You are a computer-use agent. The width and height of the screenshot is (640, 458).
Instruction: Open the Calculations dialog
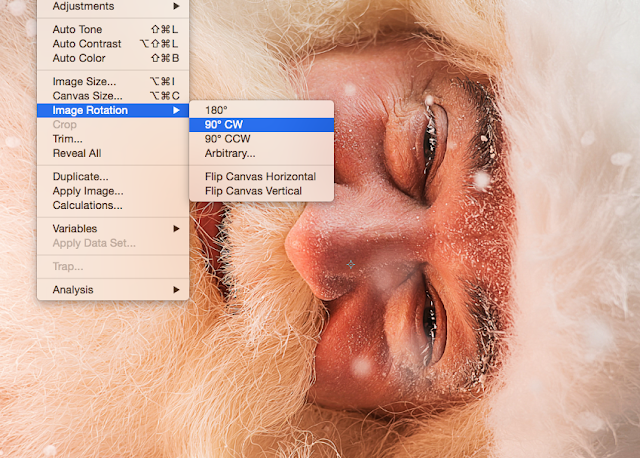[113, 205]
